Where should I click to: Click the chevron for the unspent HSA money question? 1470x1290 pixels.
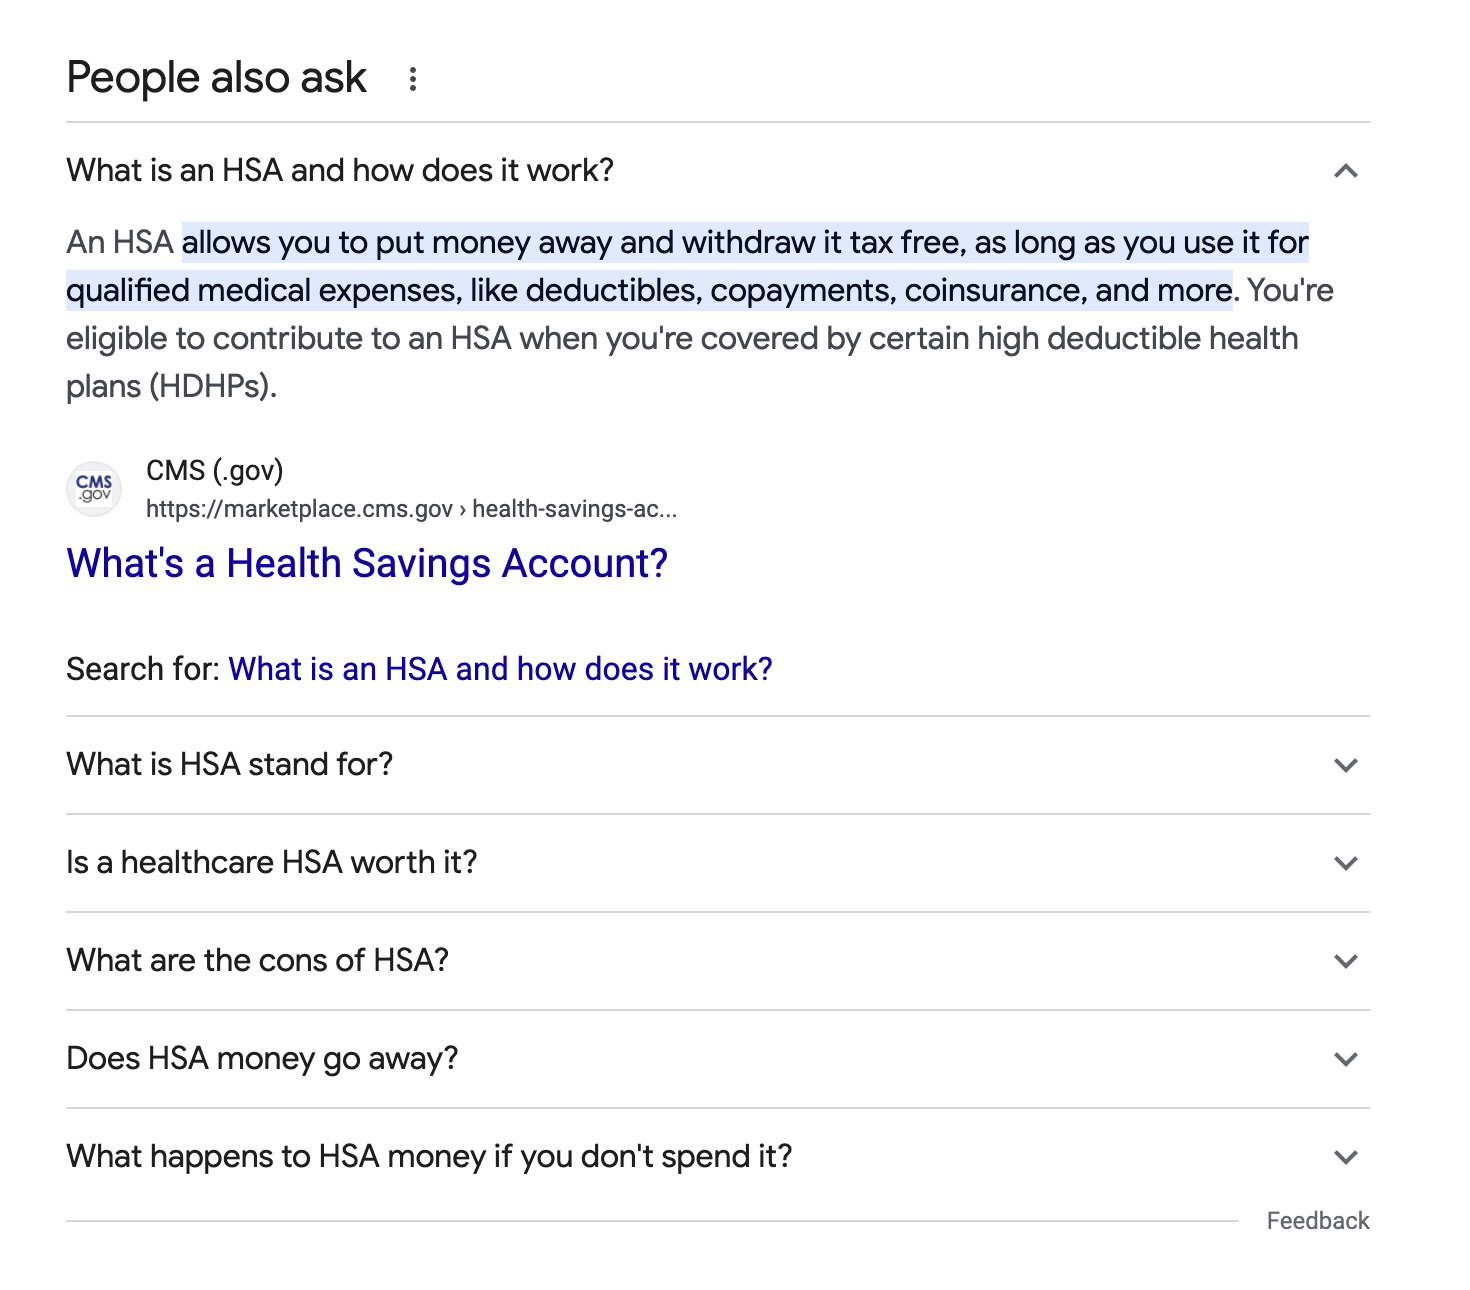[x=1346, y=1157]
